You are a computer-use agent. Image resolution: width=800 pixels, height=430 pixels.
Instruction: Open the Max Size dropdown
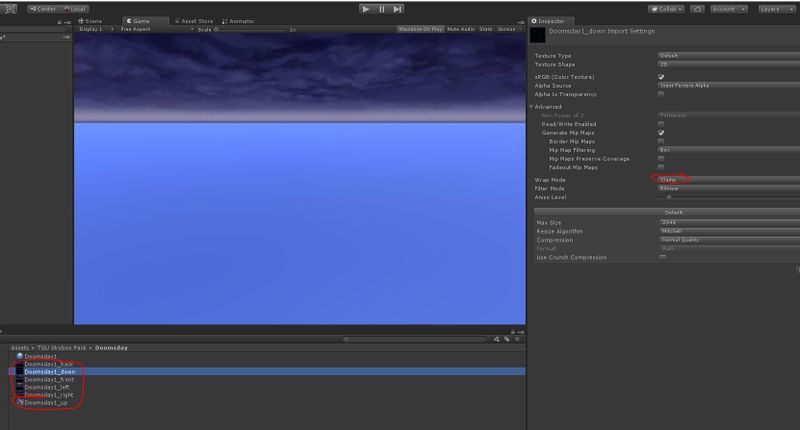click(x=730, y=222)
